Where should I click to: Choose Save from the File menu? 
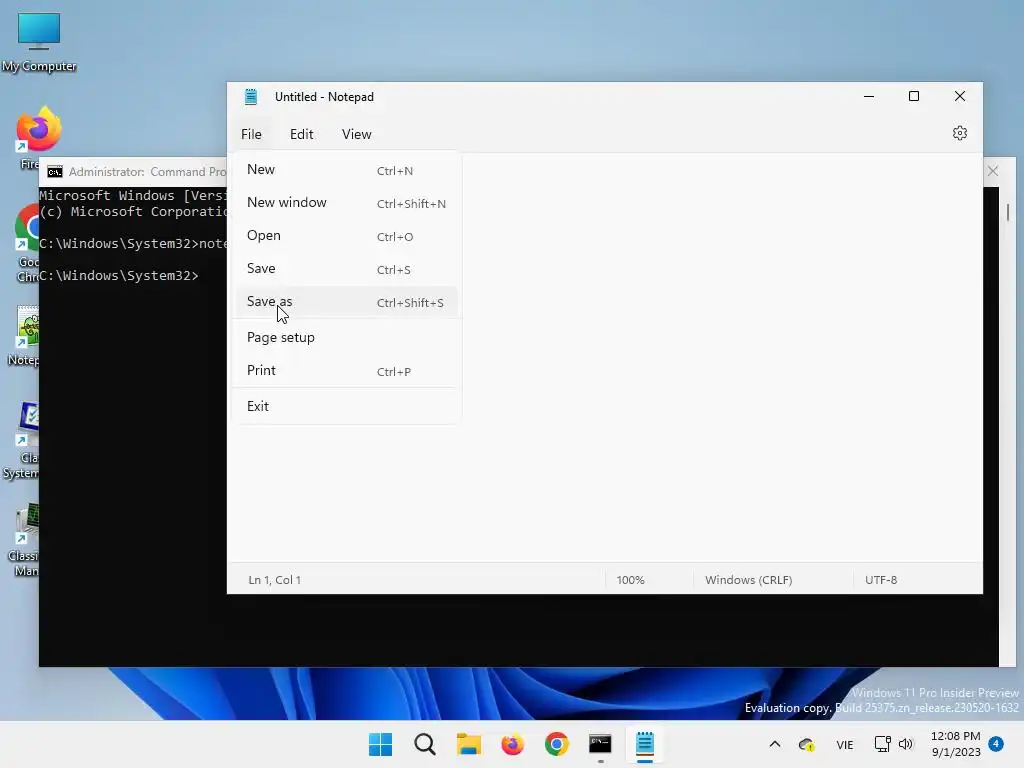[x=346, y=268]
